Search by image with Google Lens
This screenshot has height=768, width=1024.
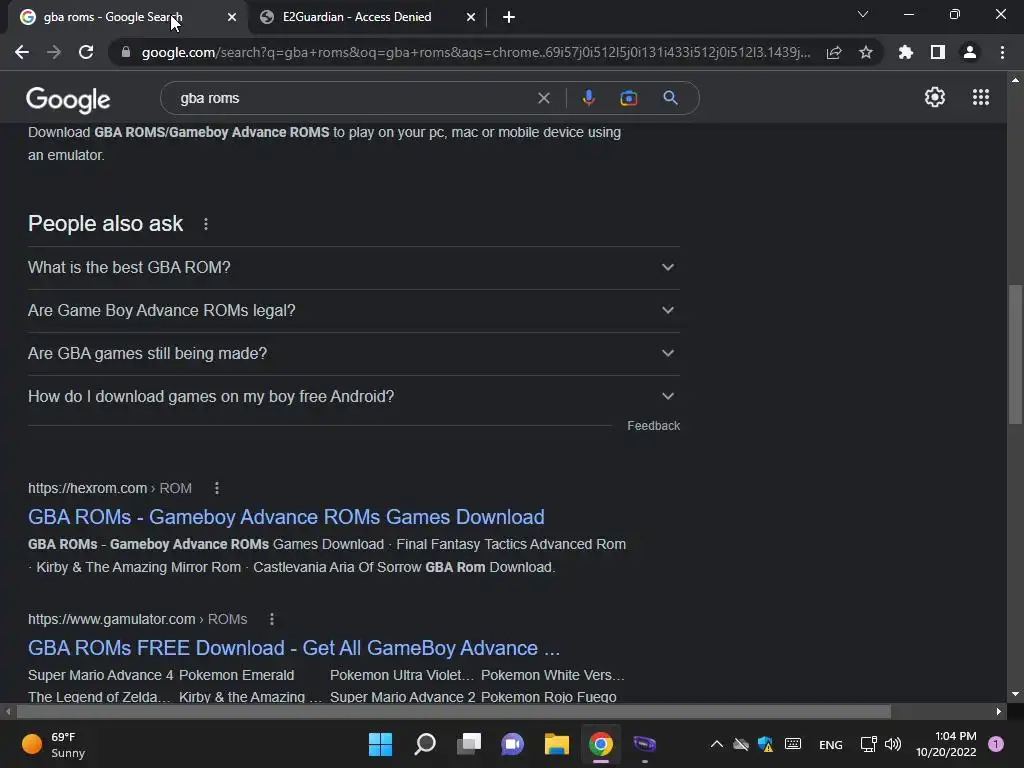[x=628, y=98]
